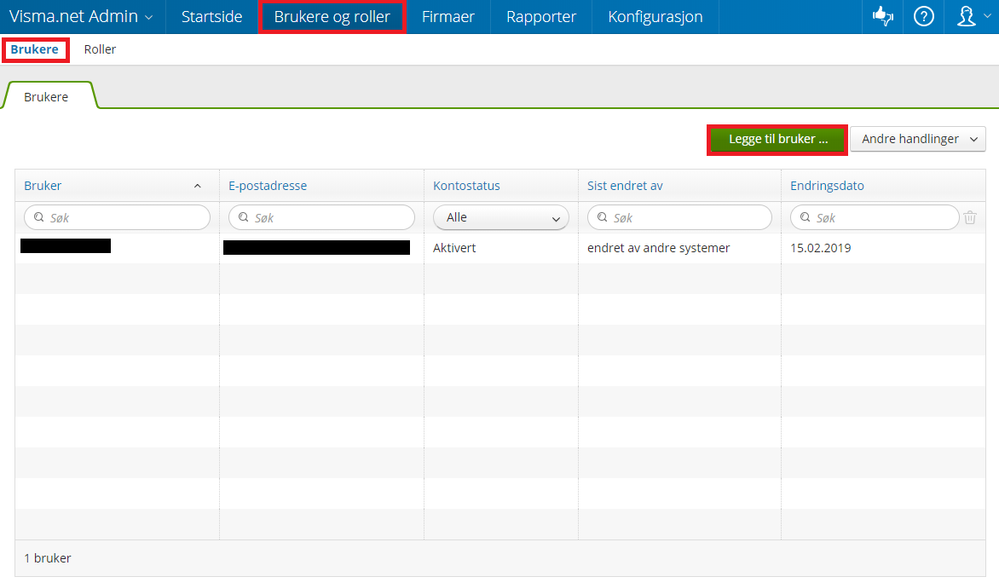999x588 pixels.
Task: Click the Legge til bruker button
Action: [777, 139]
